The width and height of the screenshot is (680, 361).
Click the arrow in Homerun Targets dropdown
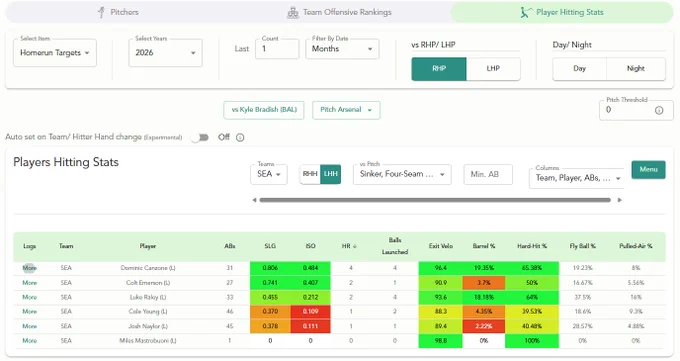[x=87, y=53]
